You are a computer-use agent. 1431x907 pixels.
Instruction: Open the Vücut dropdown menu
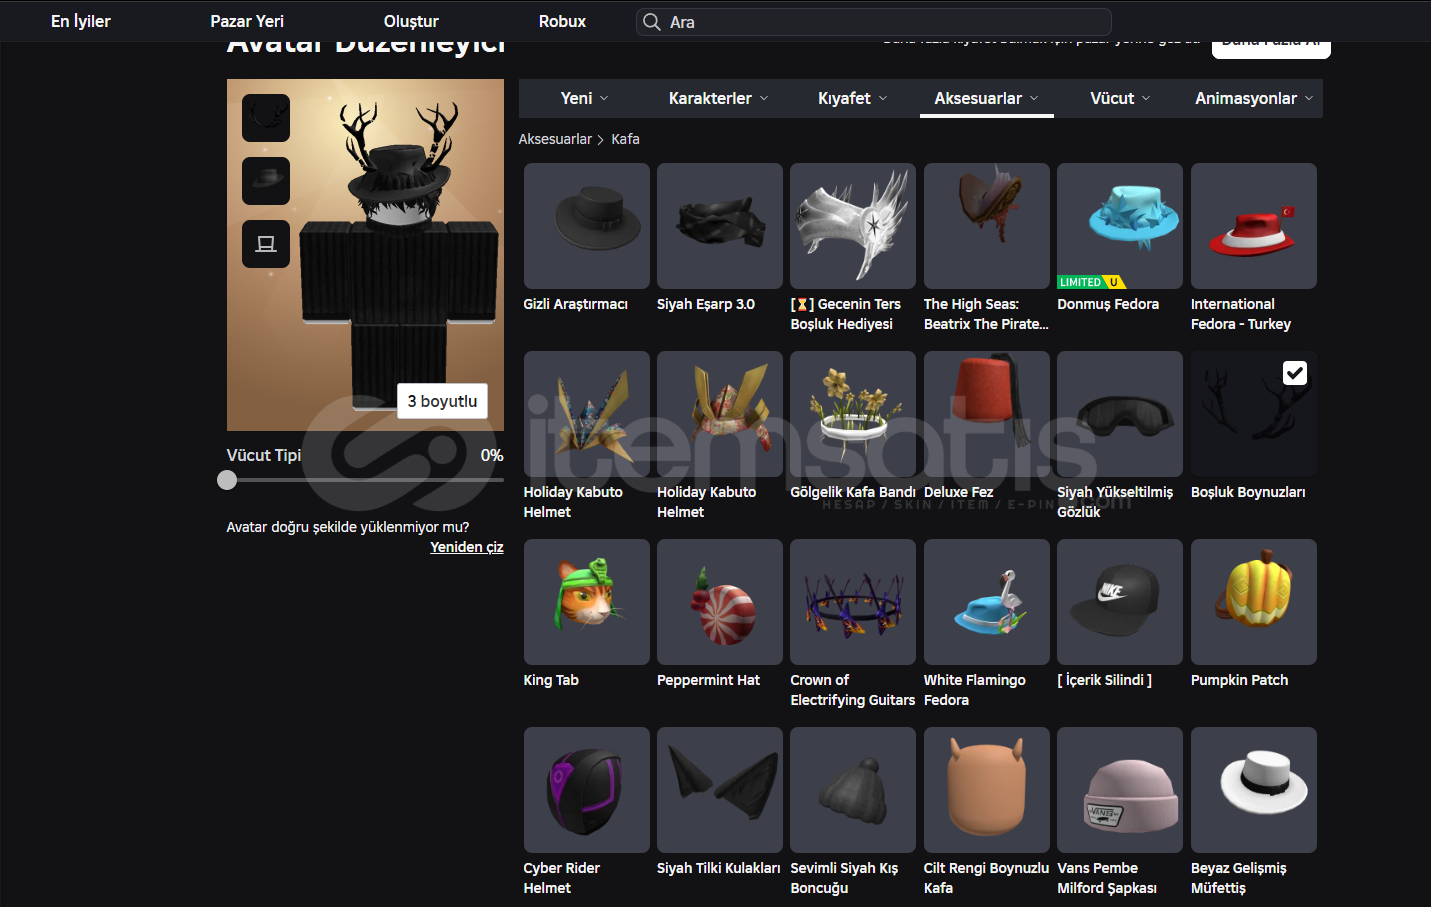[x=1120, y=98]
